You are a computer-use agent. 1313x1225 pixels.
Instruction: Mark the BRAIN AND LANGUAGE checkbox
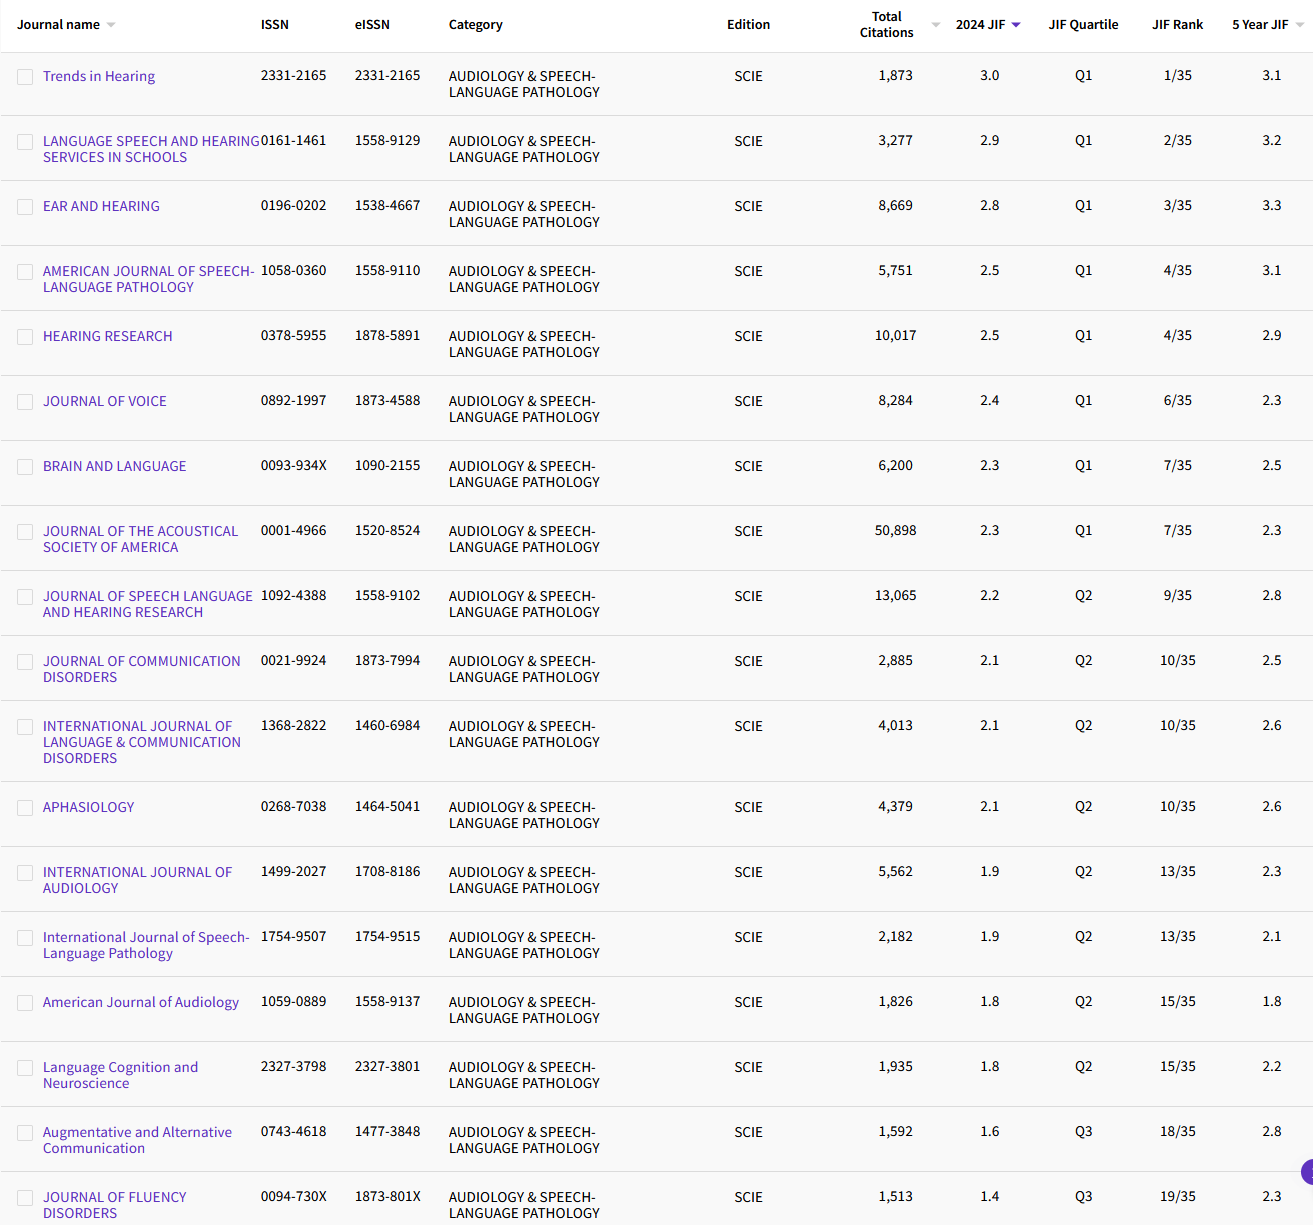point(25,467)
